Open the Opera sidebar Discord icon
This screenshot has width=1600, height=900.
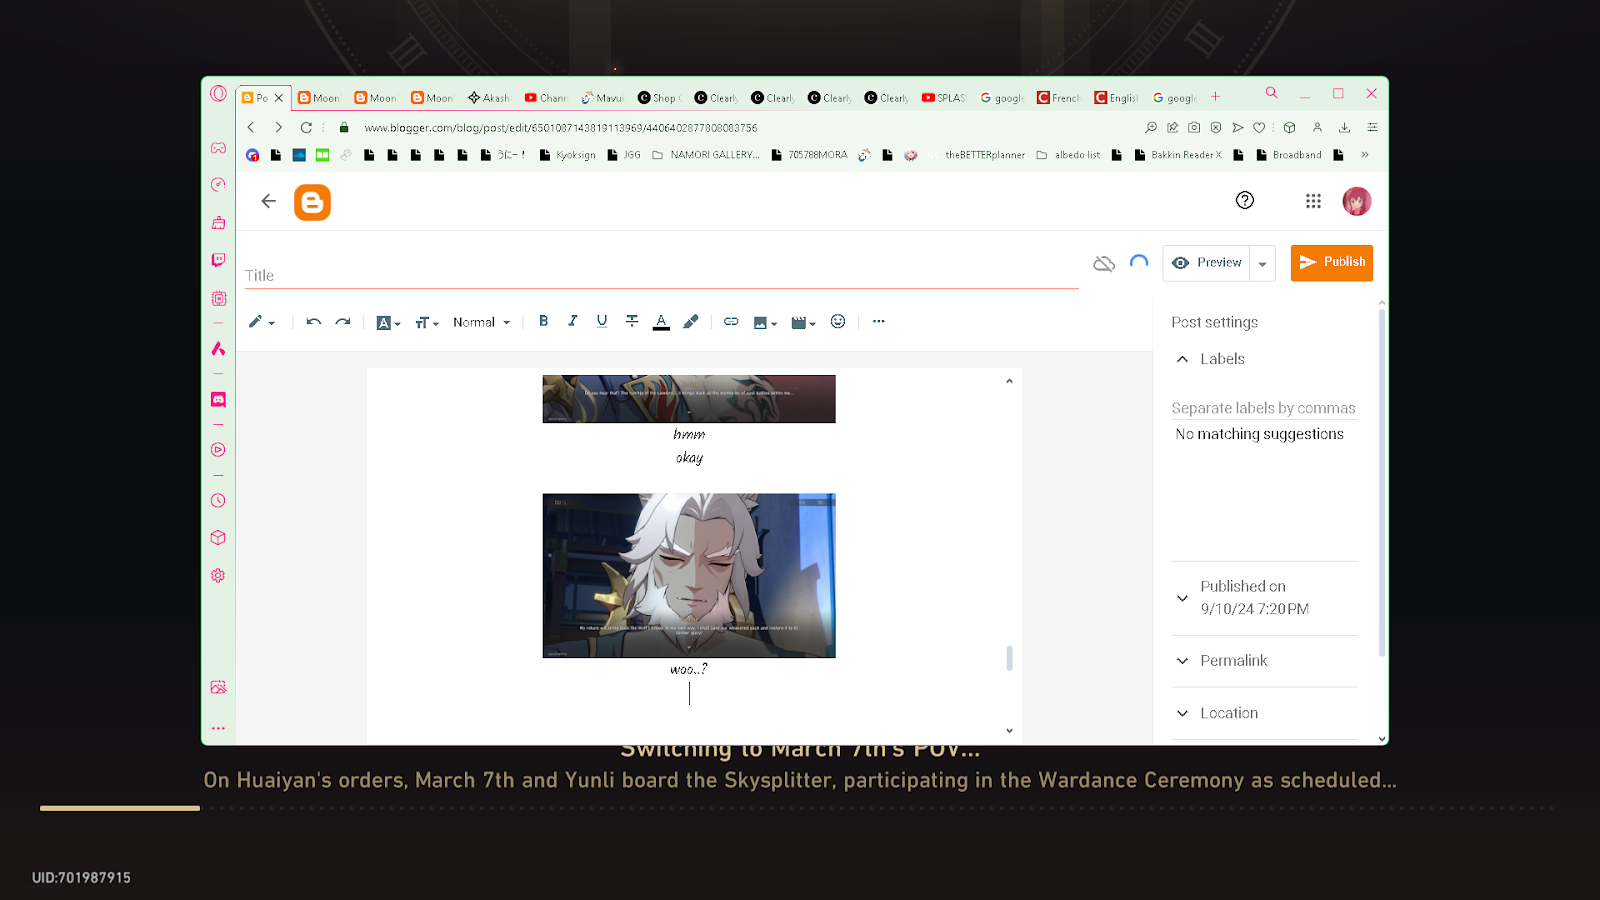[218, 399]
